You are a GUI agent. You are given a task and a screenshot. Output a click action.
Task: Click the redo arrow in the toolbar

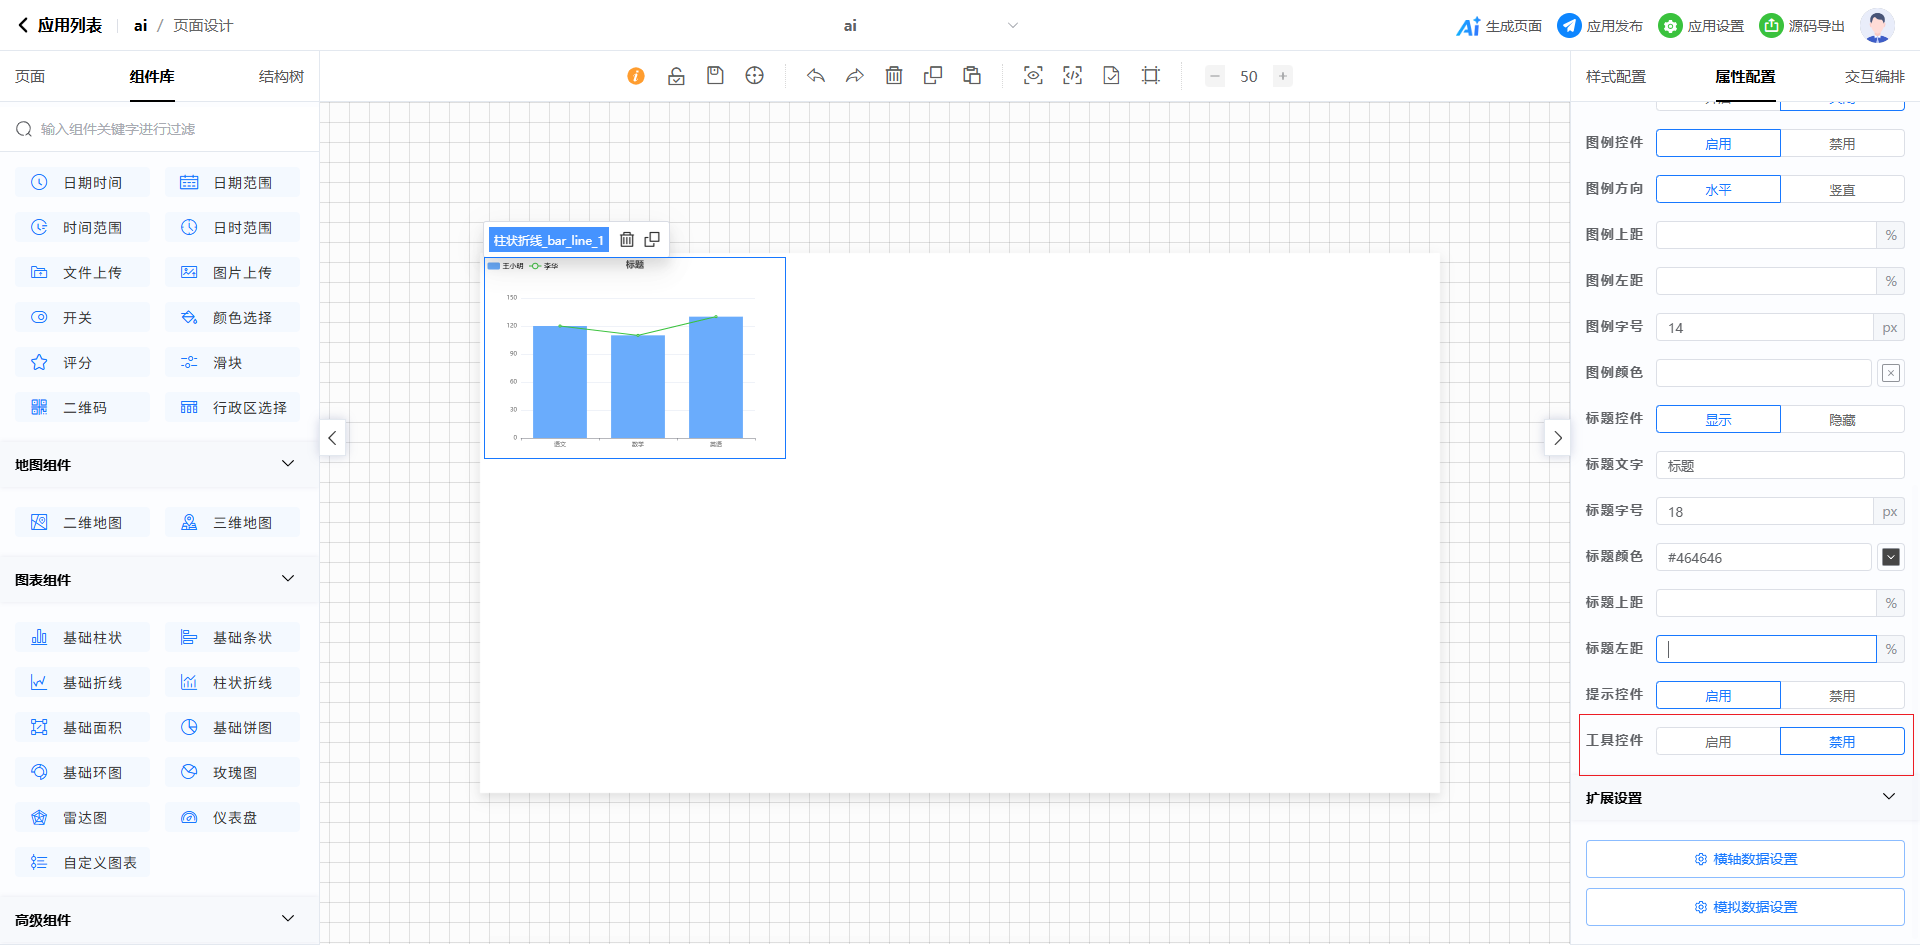855,76
